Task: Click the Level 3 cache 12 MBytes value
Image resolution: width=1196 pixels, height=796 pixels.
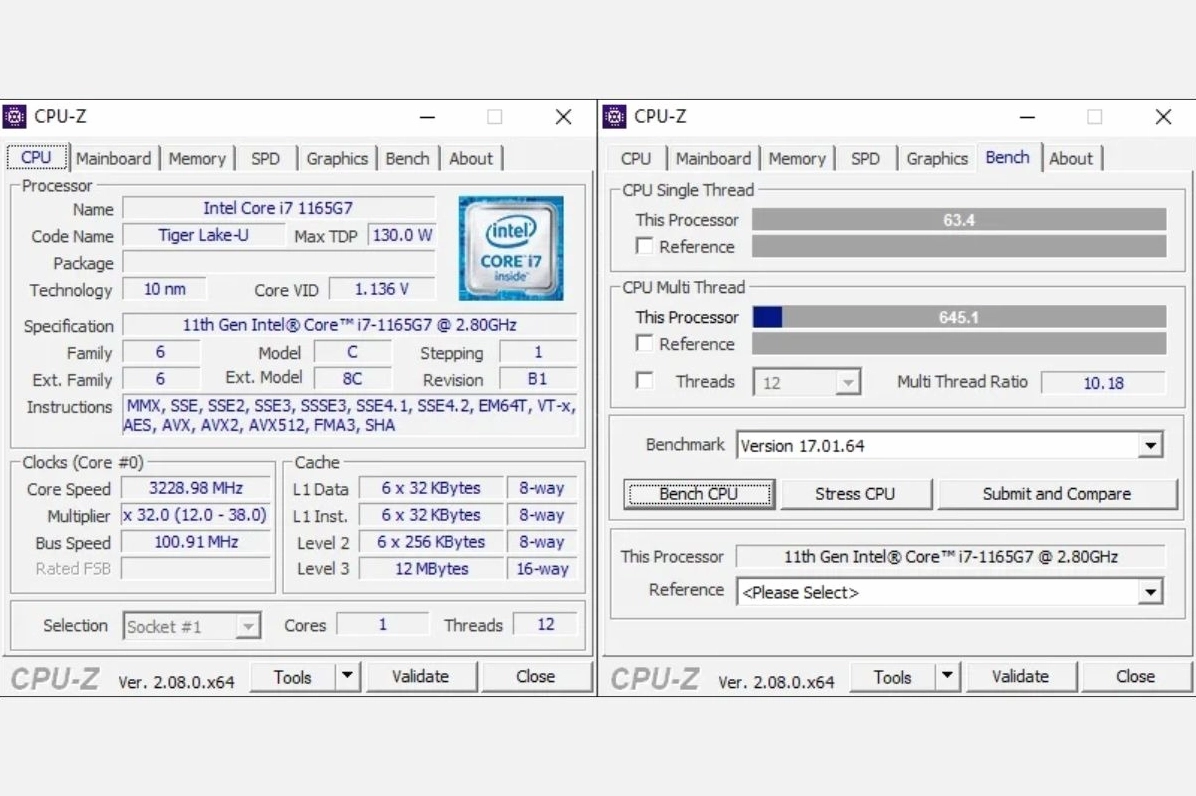Action: pyautogui.click(x=432, y=569)
